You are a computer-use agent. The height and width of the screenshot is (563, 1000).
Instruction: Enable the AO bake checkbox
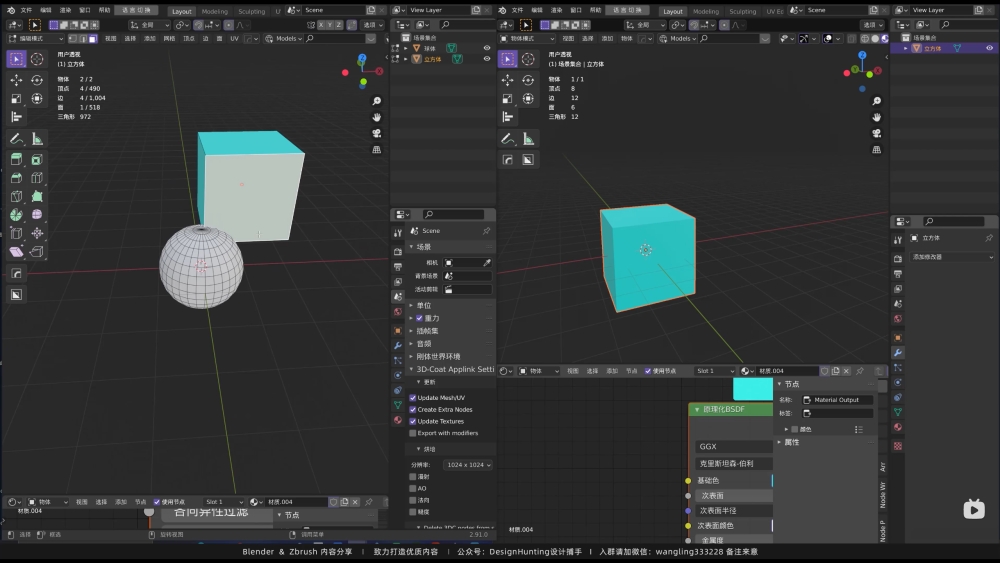(x=413, y=488)
